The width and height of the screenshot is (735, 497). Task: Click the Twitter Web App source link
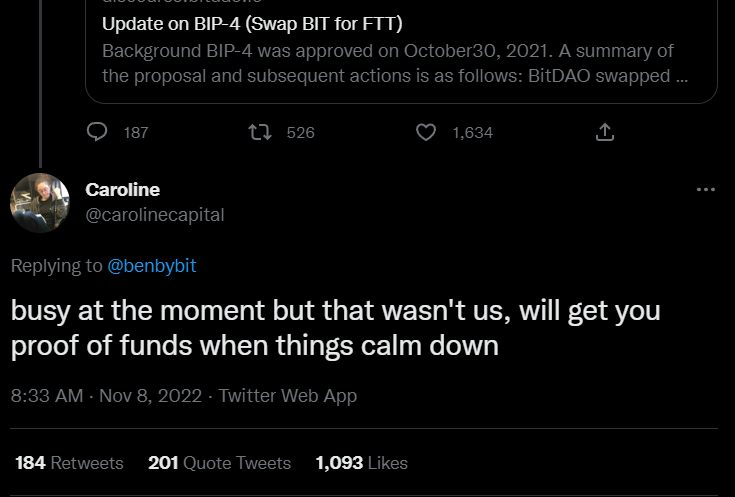click(x=288, y=396)
